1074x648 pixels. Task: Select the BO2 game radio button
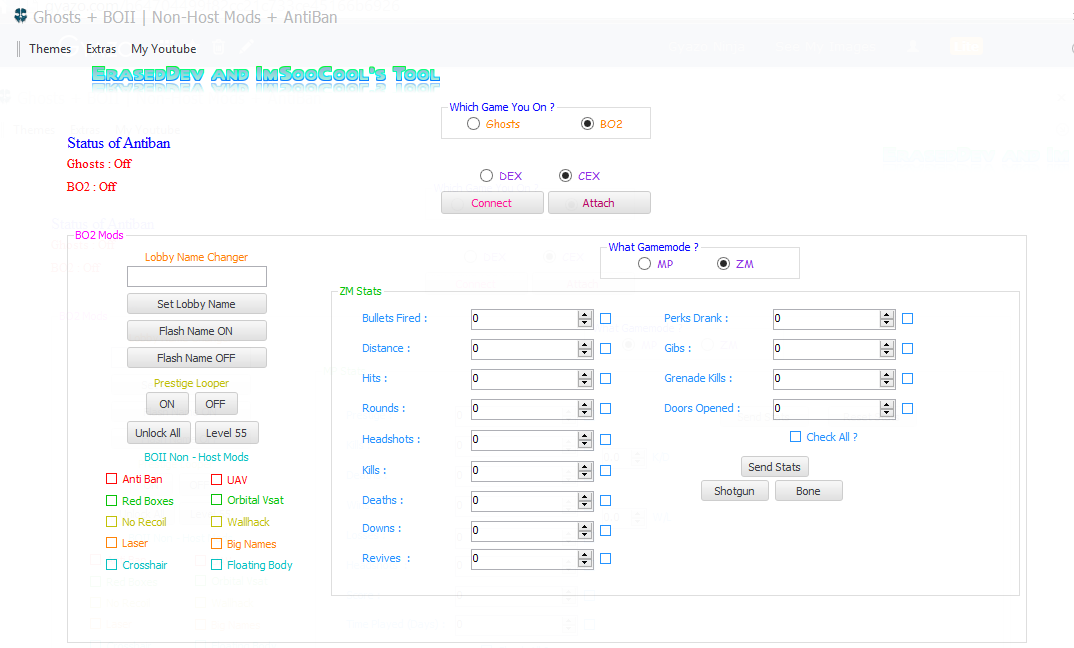click(x=587, y=124)
